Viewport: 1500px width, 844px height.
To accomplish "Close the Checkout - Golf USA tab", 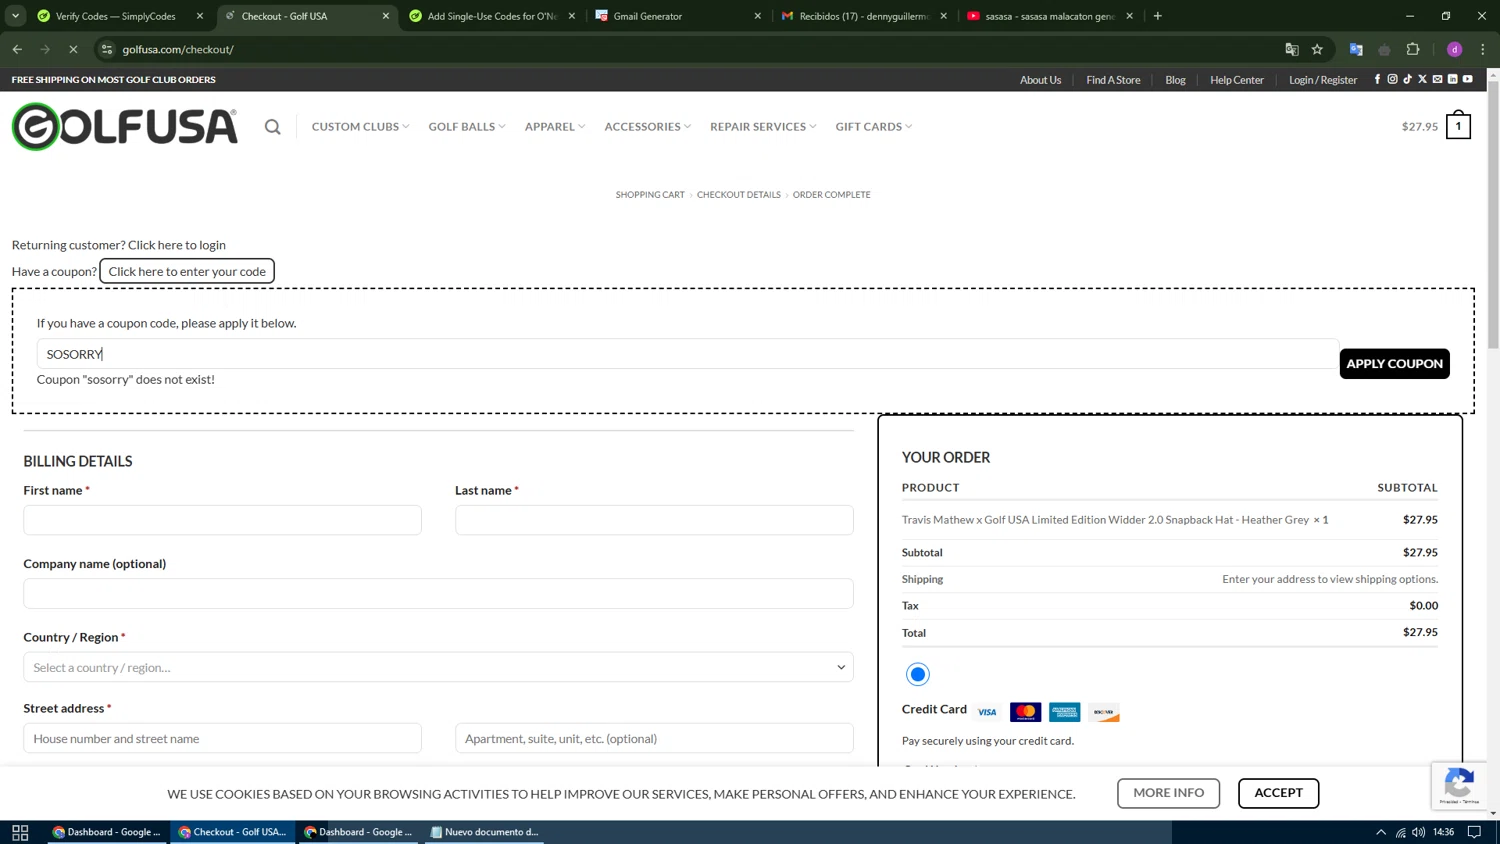I will coord(386,16).
